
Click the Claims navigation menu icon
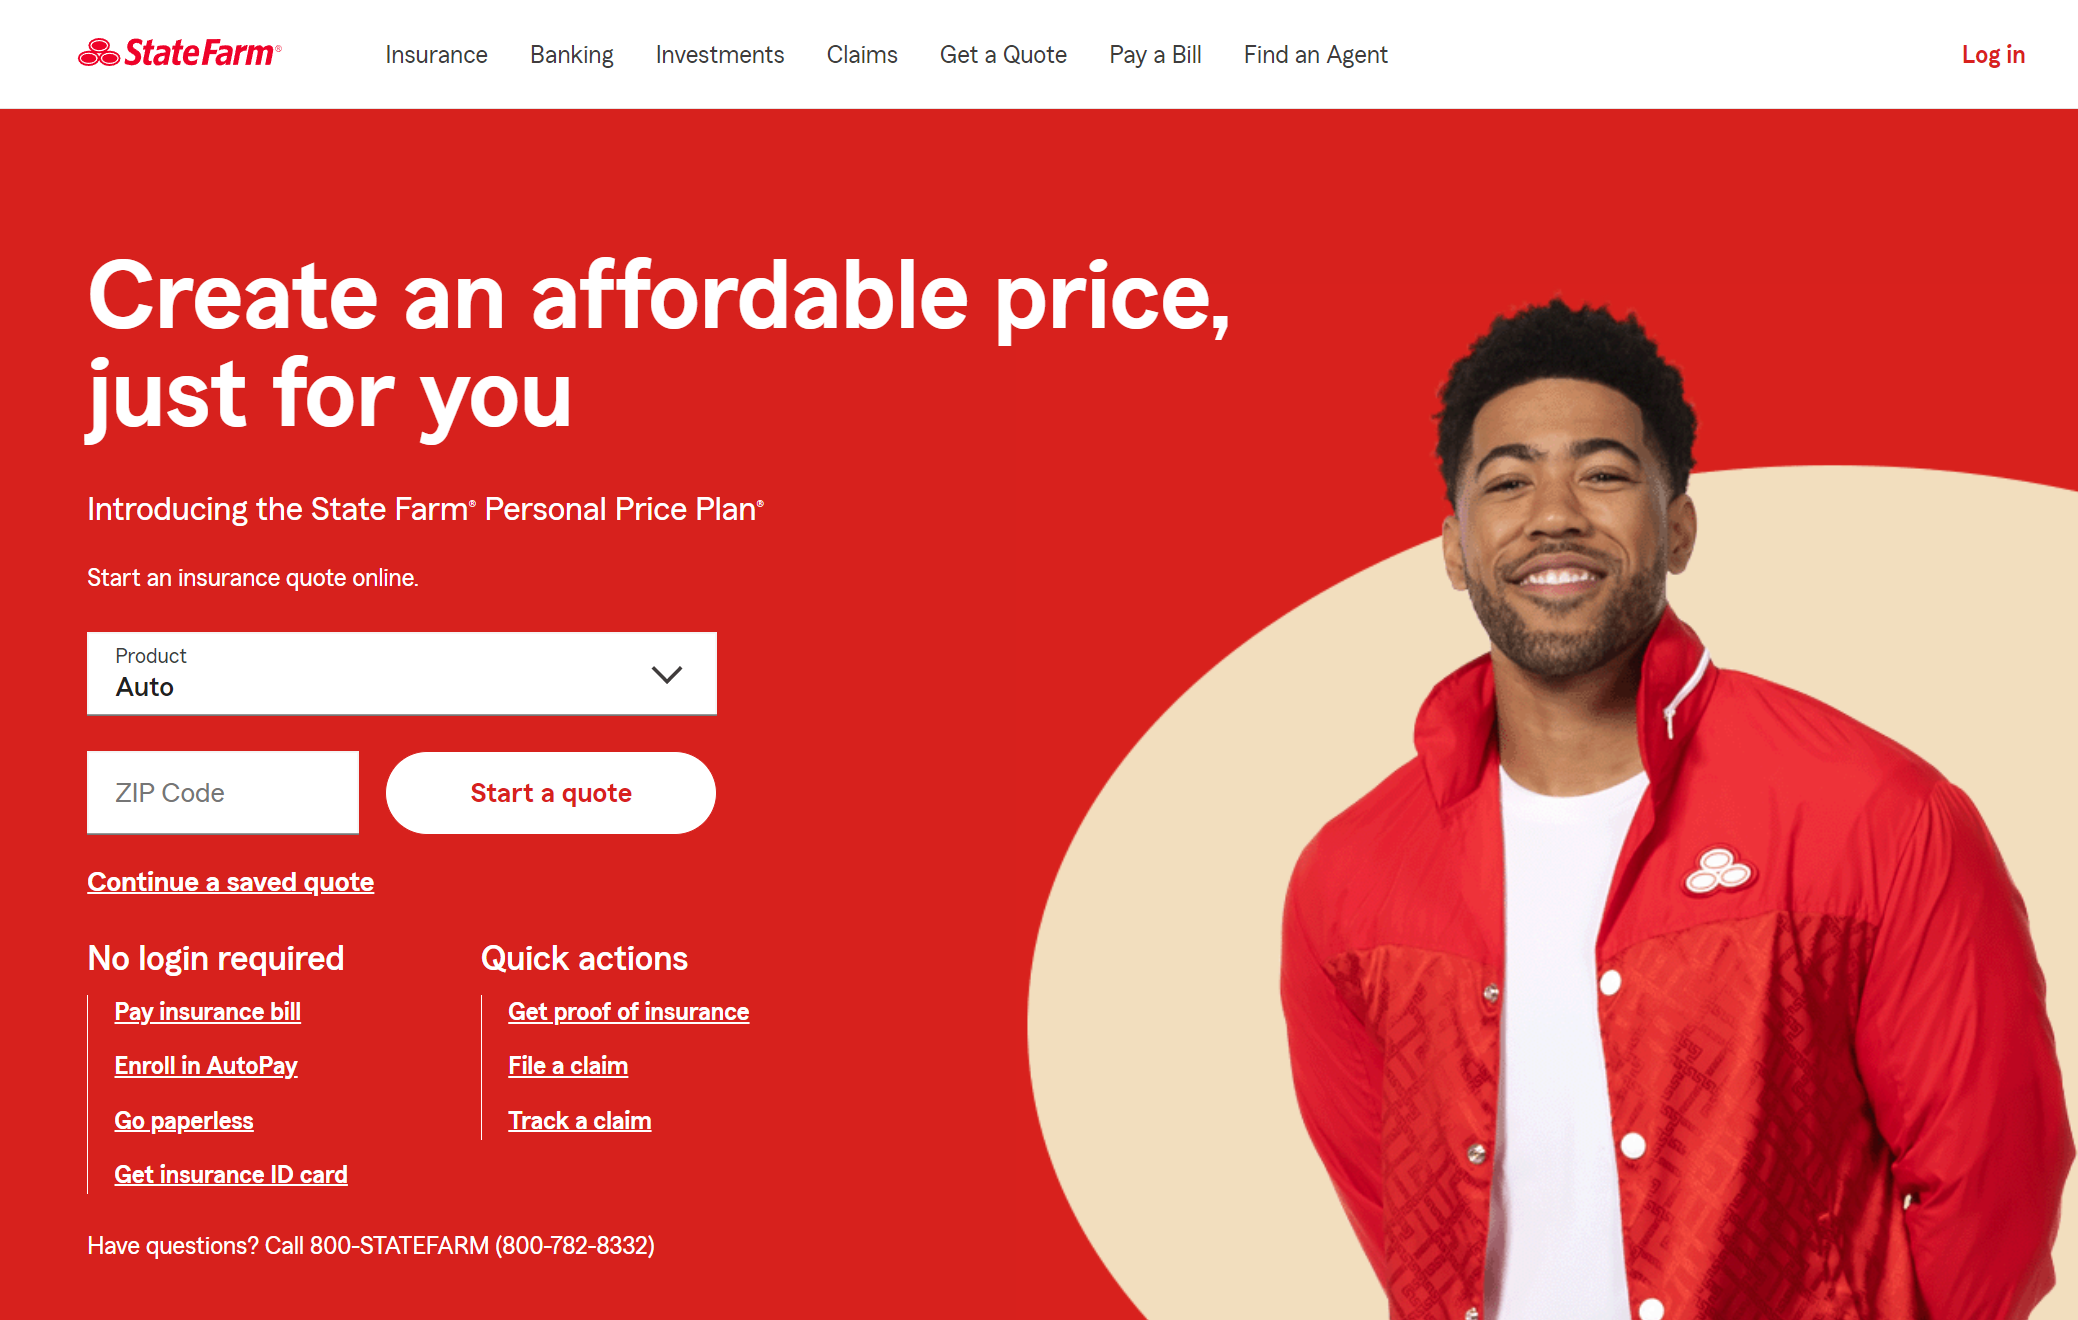(x=859, y=54)
